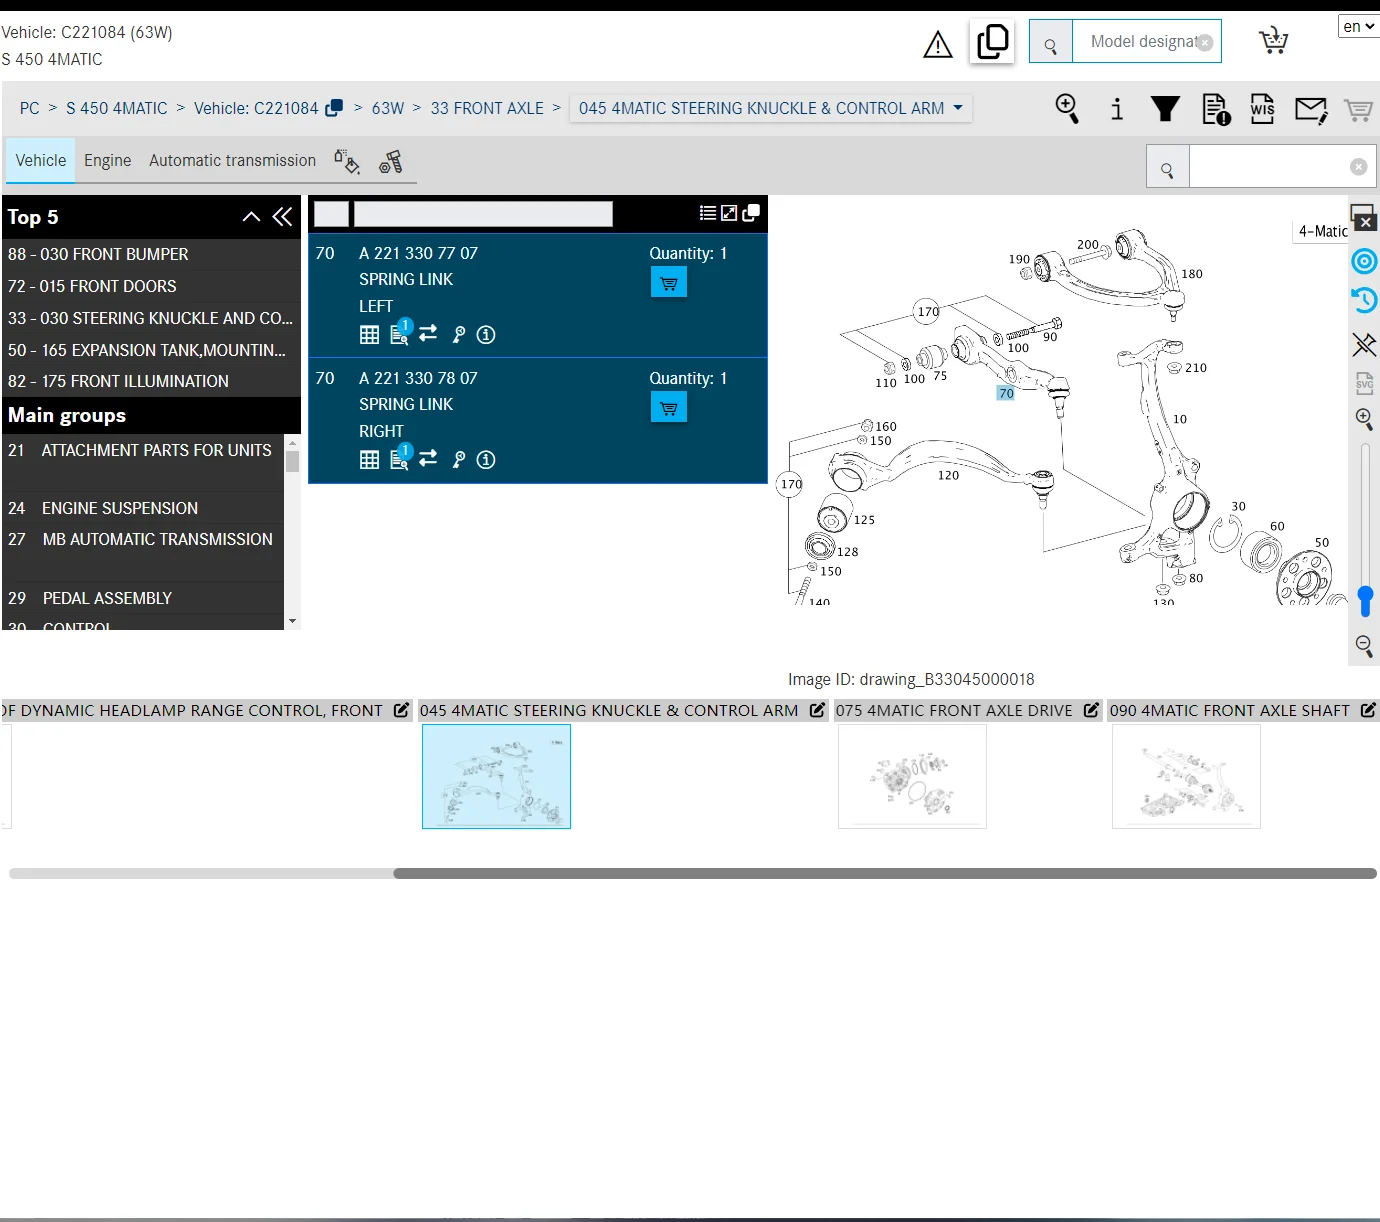Zoom in on the drawing
This screenshot has height=1222, width=1380.
(x=1364, y=419)
